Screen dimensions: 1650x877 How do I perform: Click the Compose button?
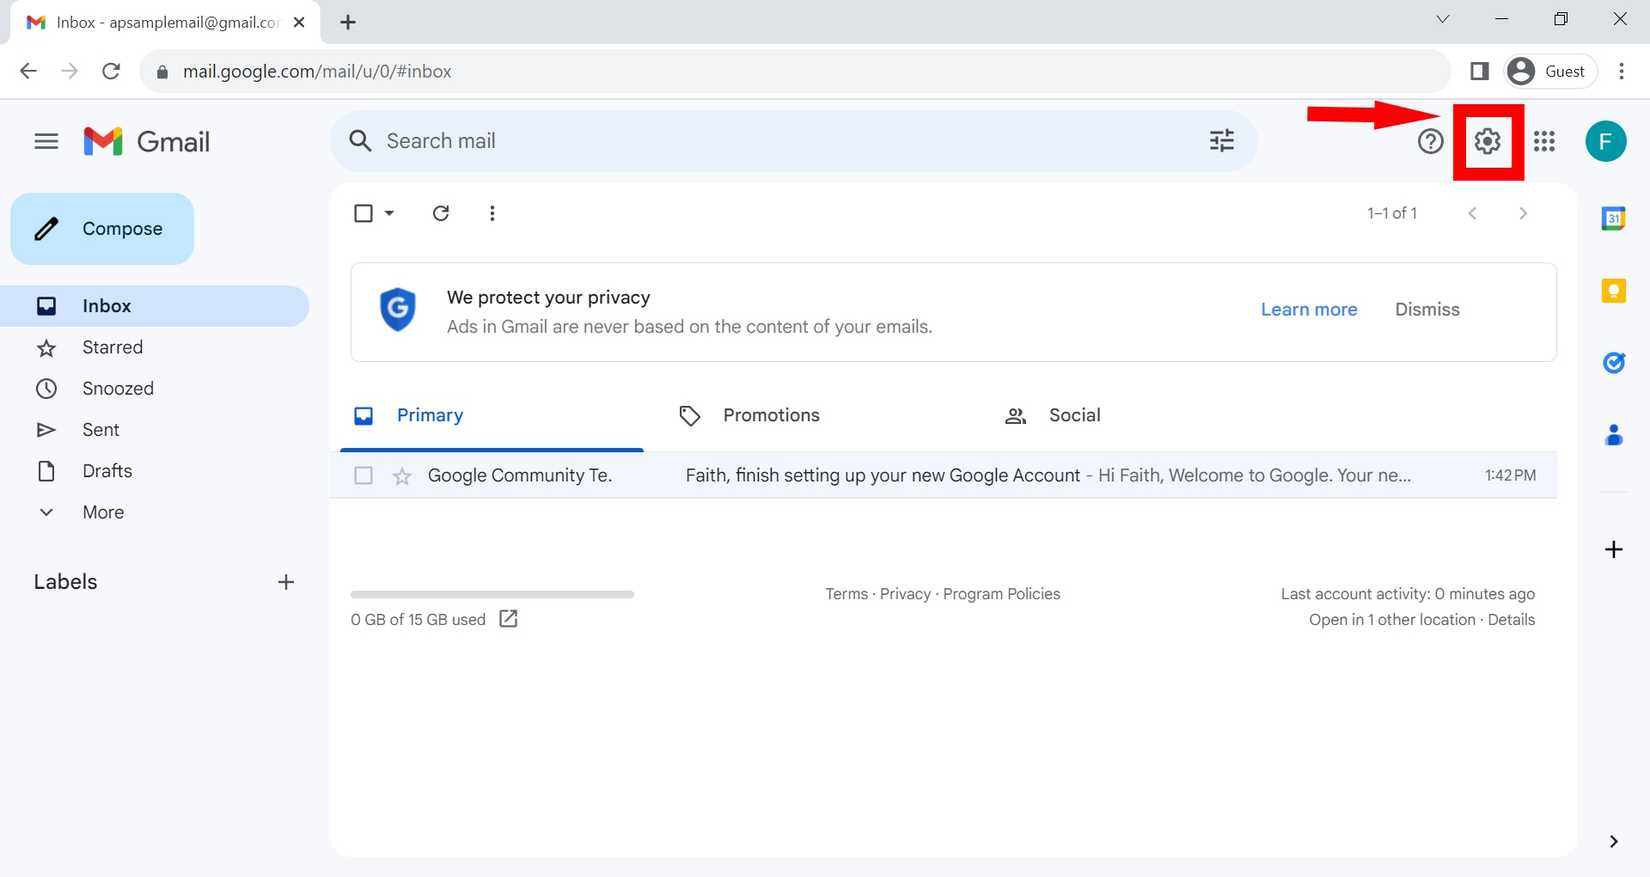point(102,229)
